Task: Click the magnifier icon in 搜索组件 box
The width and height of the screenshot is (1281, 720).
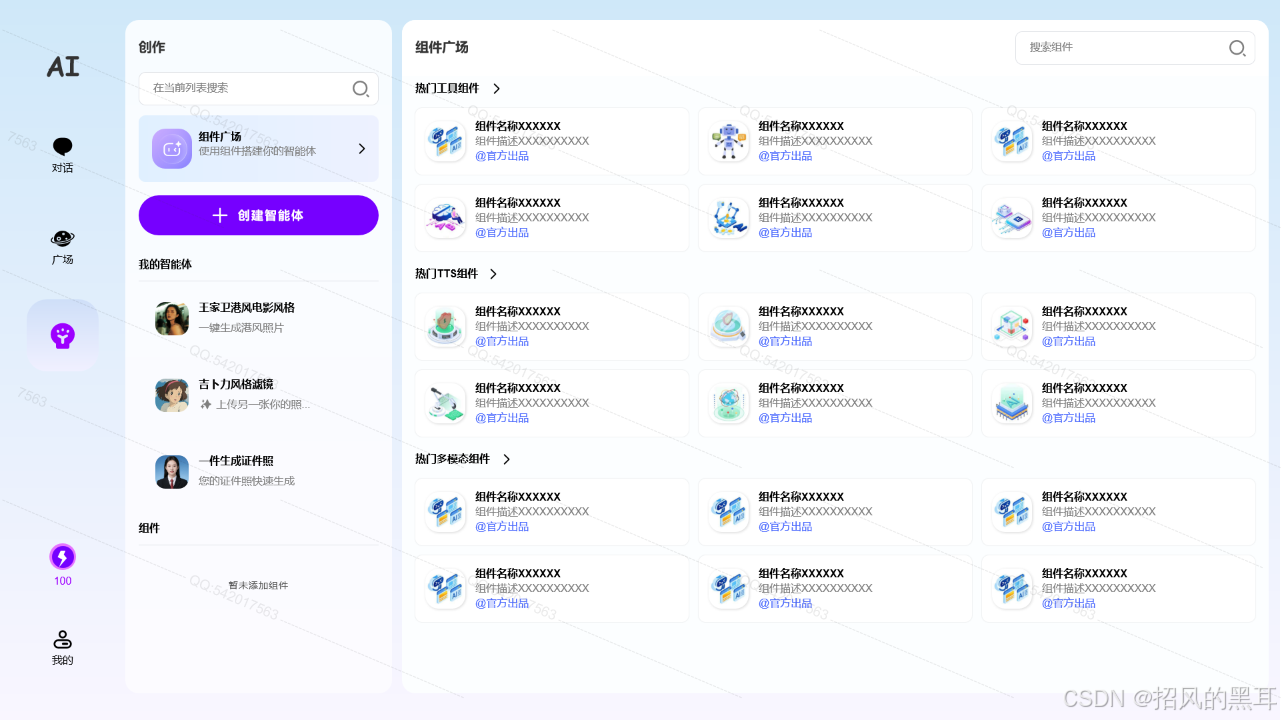Action: coord(1237,48)
